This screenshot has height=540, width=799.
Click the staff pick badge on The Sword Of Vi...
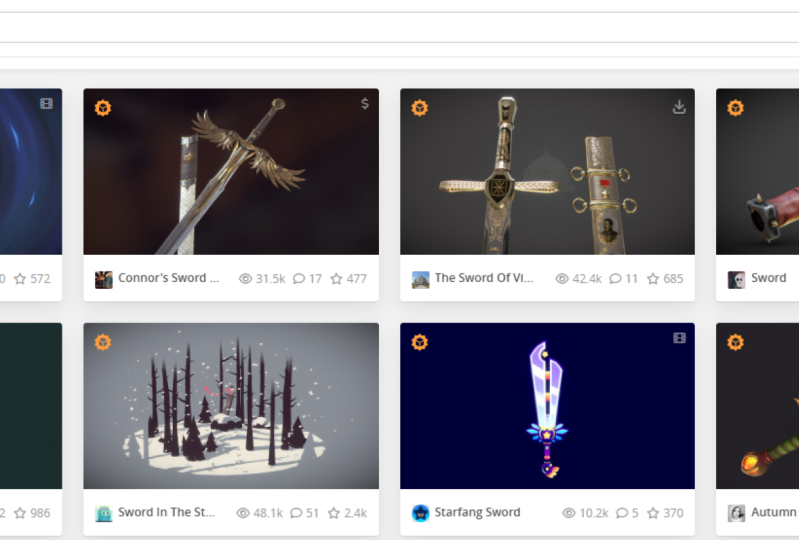tap(420, 108)
